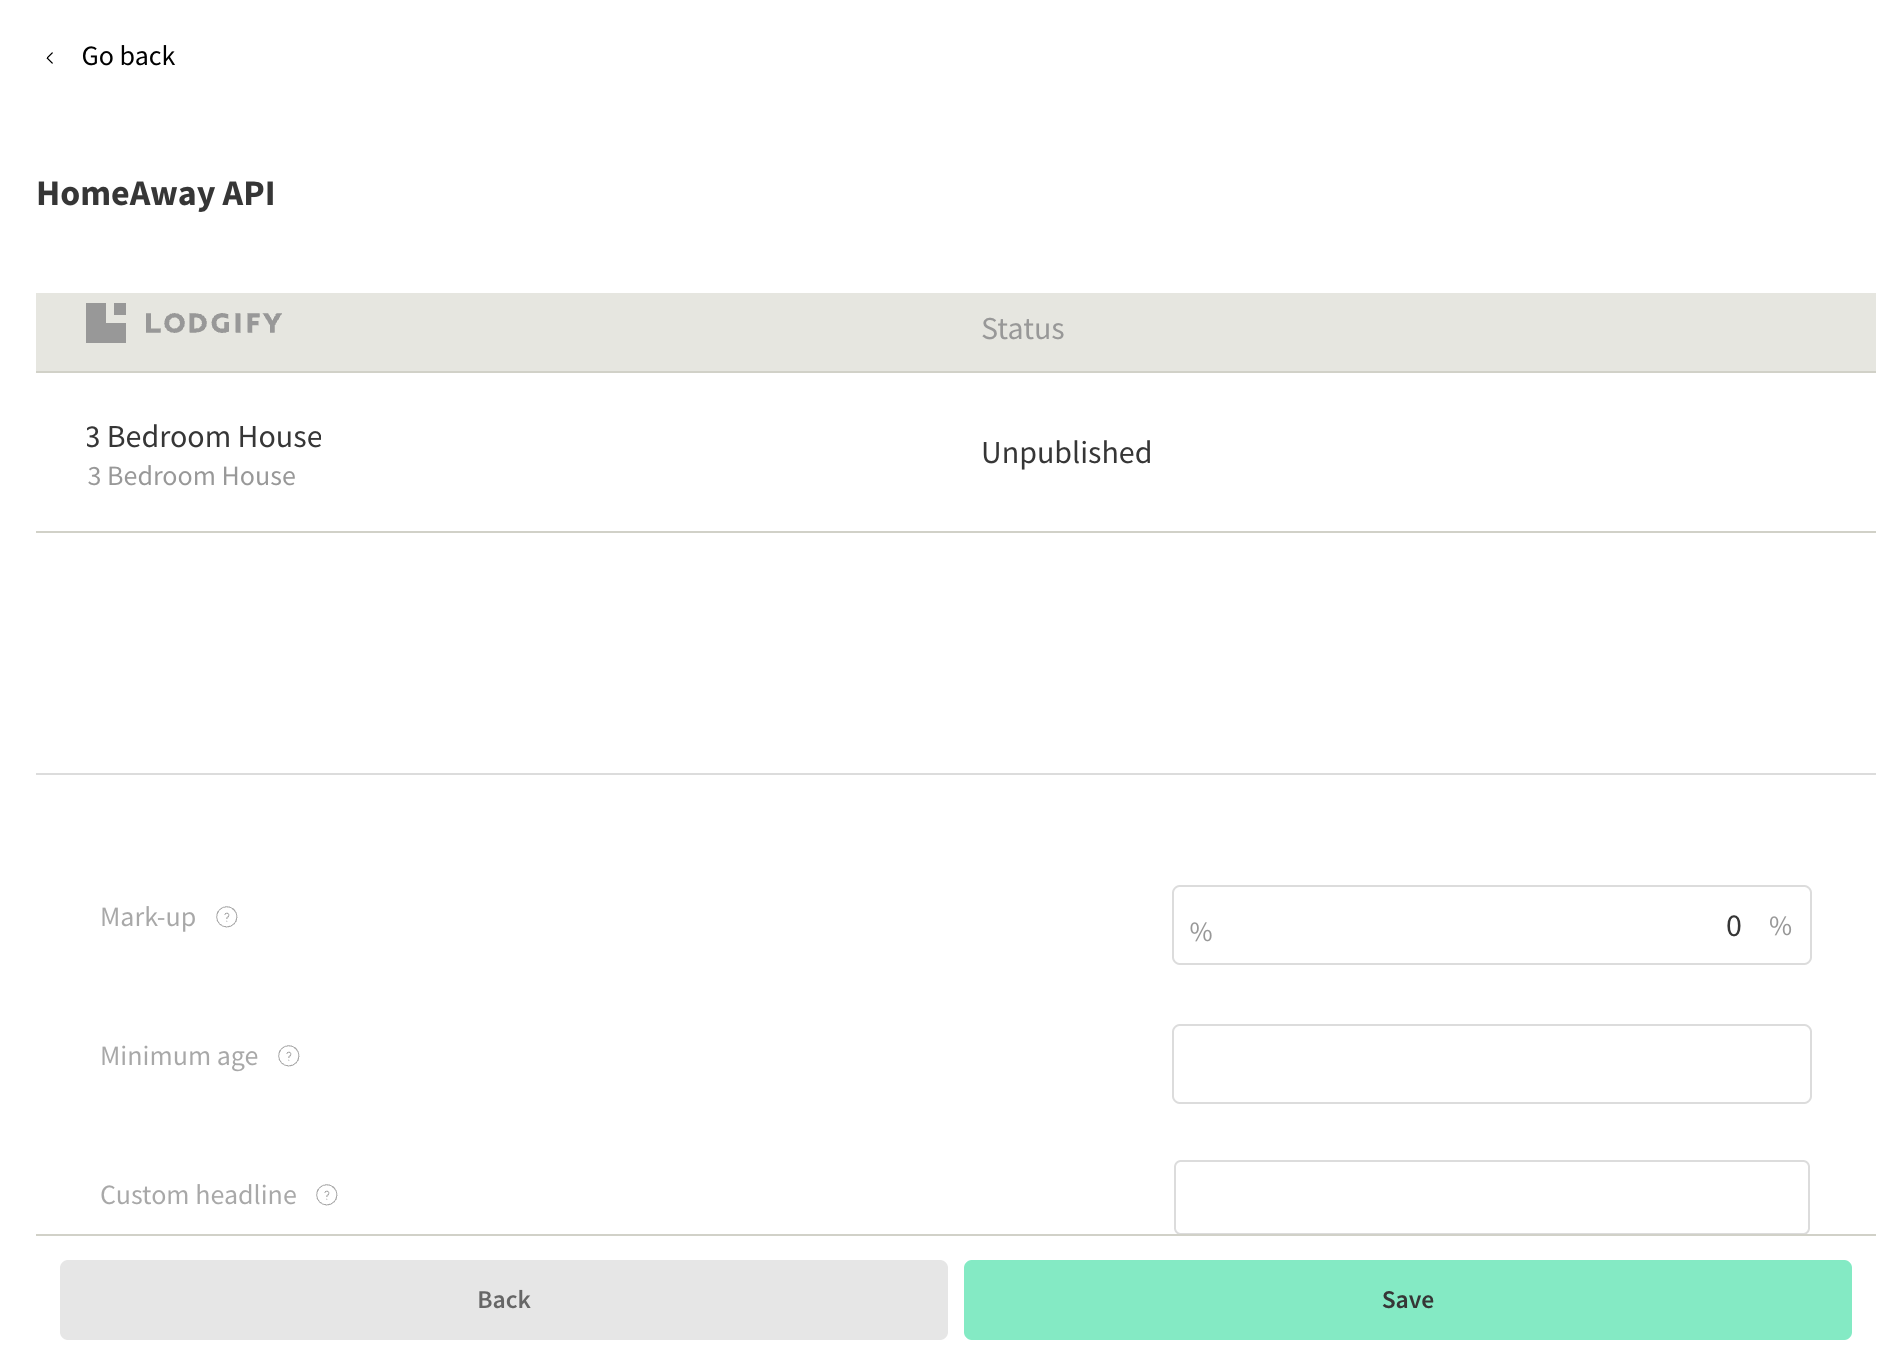The height and width of the screenshot is (1346, 1902).
Task: Click into the Custom headline input field
Action: point(1491,1197)
